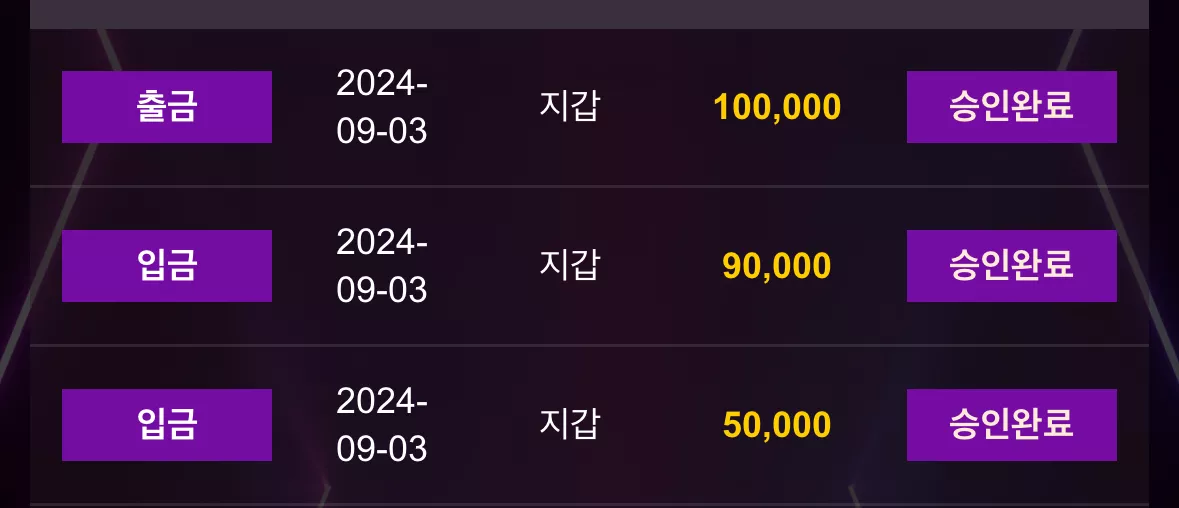Select the entire 출금 100,000 transaction row
Viewport: 1179px width, 508px height.
(x=590, y=107)
